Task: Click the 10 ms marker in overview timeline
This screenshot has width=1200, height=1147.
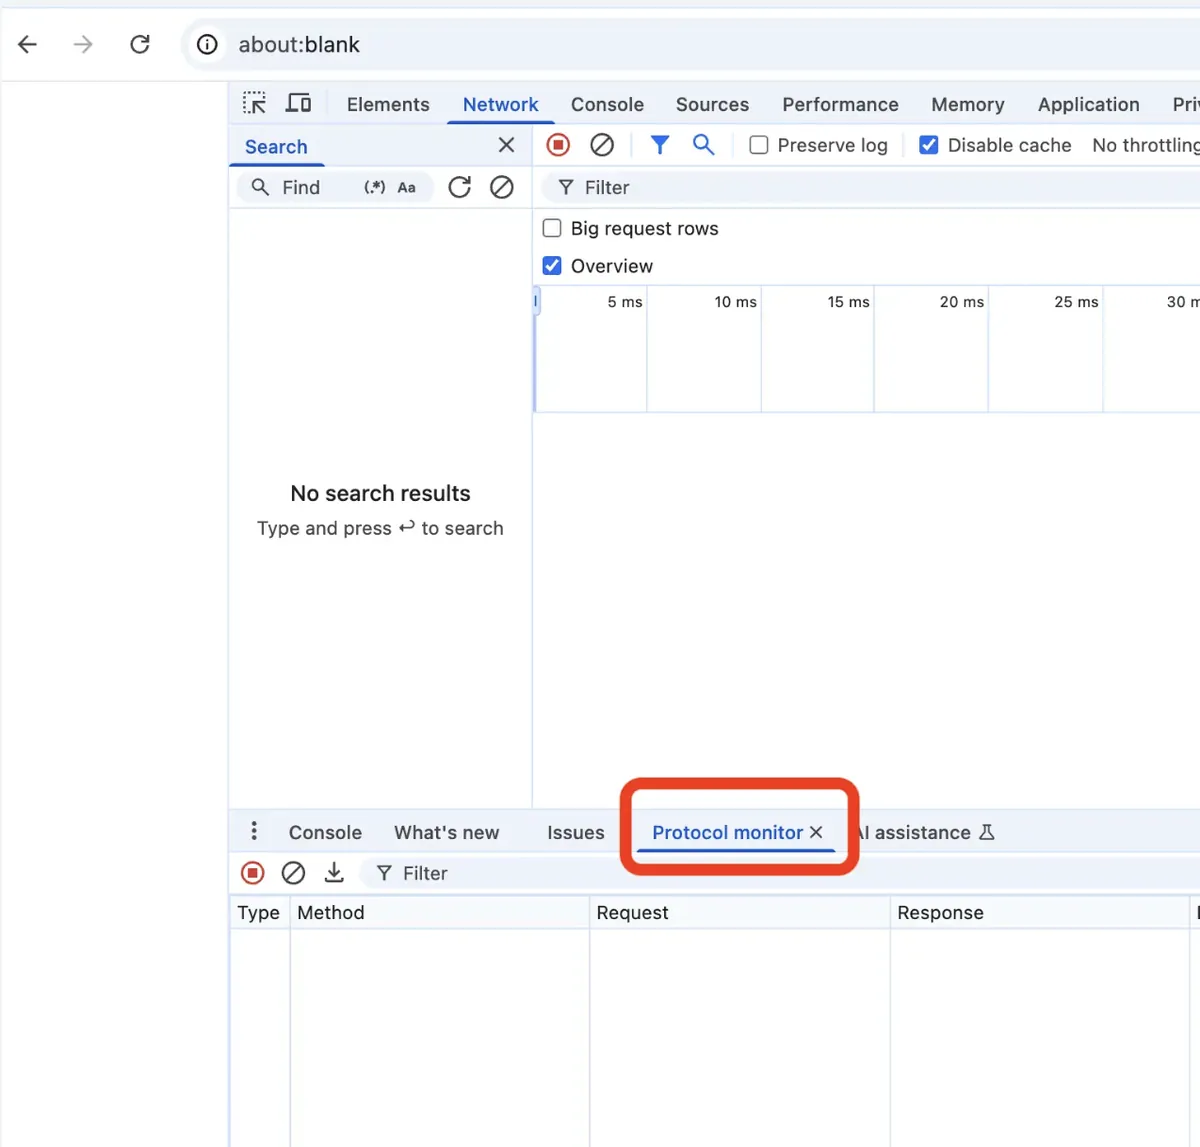Action: (735, 302)
